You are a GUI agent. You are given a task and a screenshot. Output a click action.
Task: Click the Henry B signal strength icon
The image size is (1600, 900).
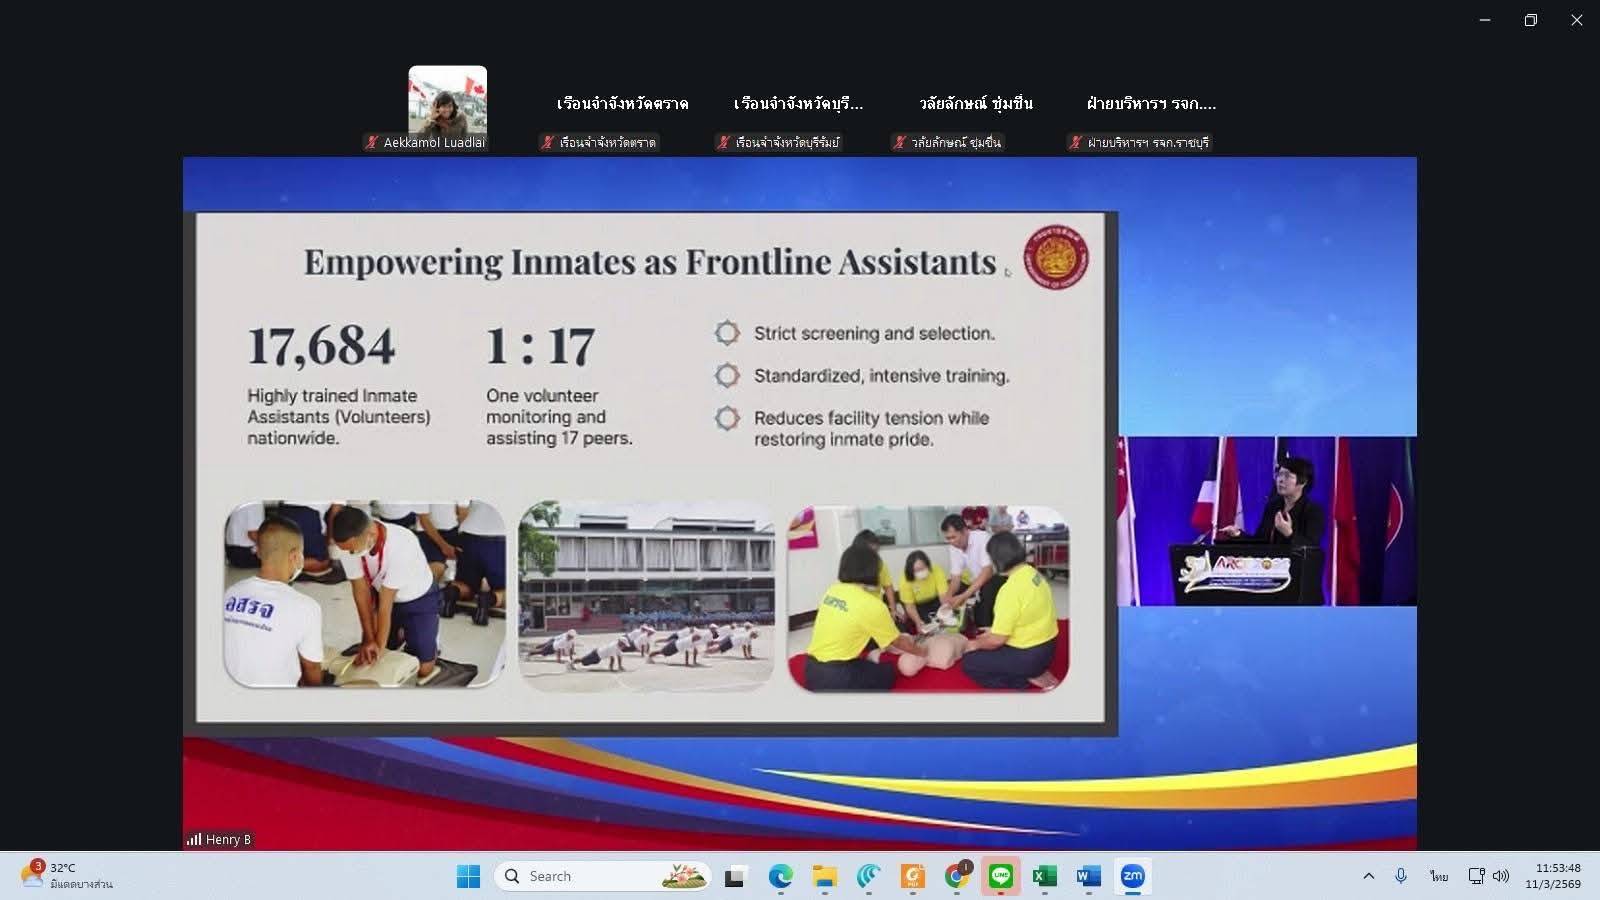pyautogui.click(x=194, y=839)
